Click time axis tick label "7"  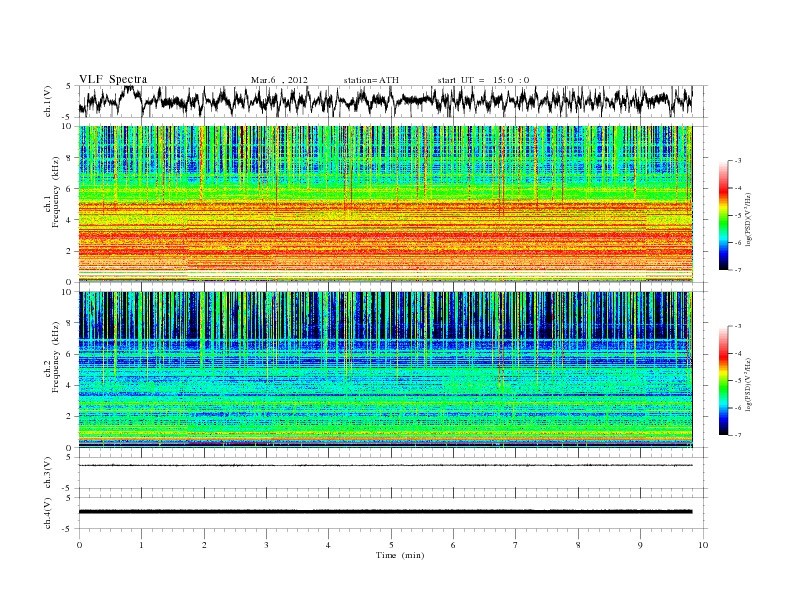(x=515, y=545)
